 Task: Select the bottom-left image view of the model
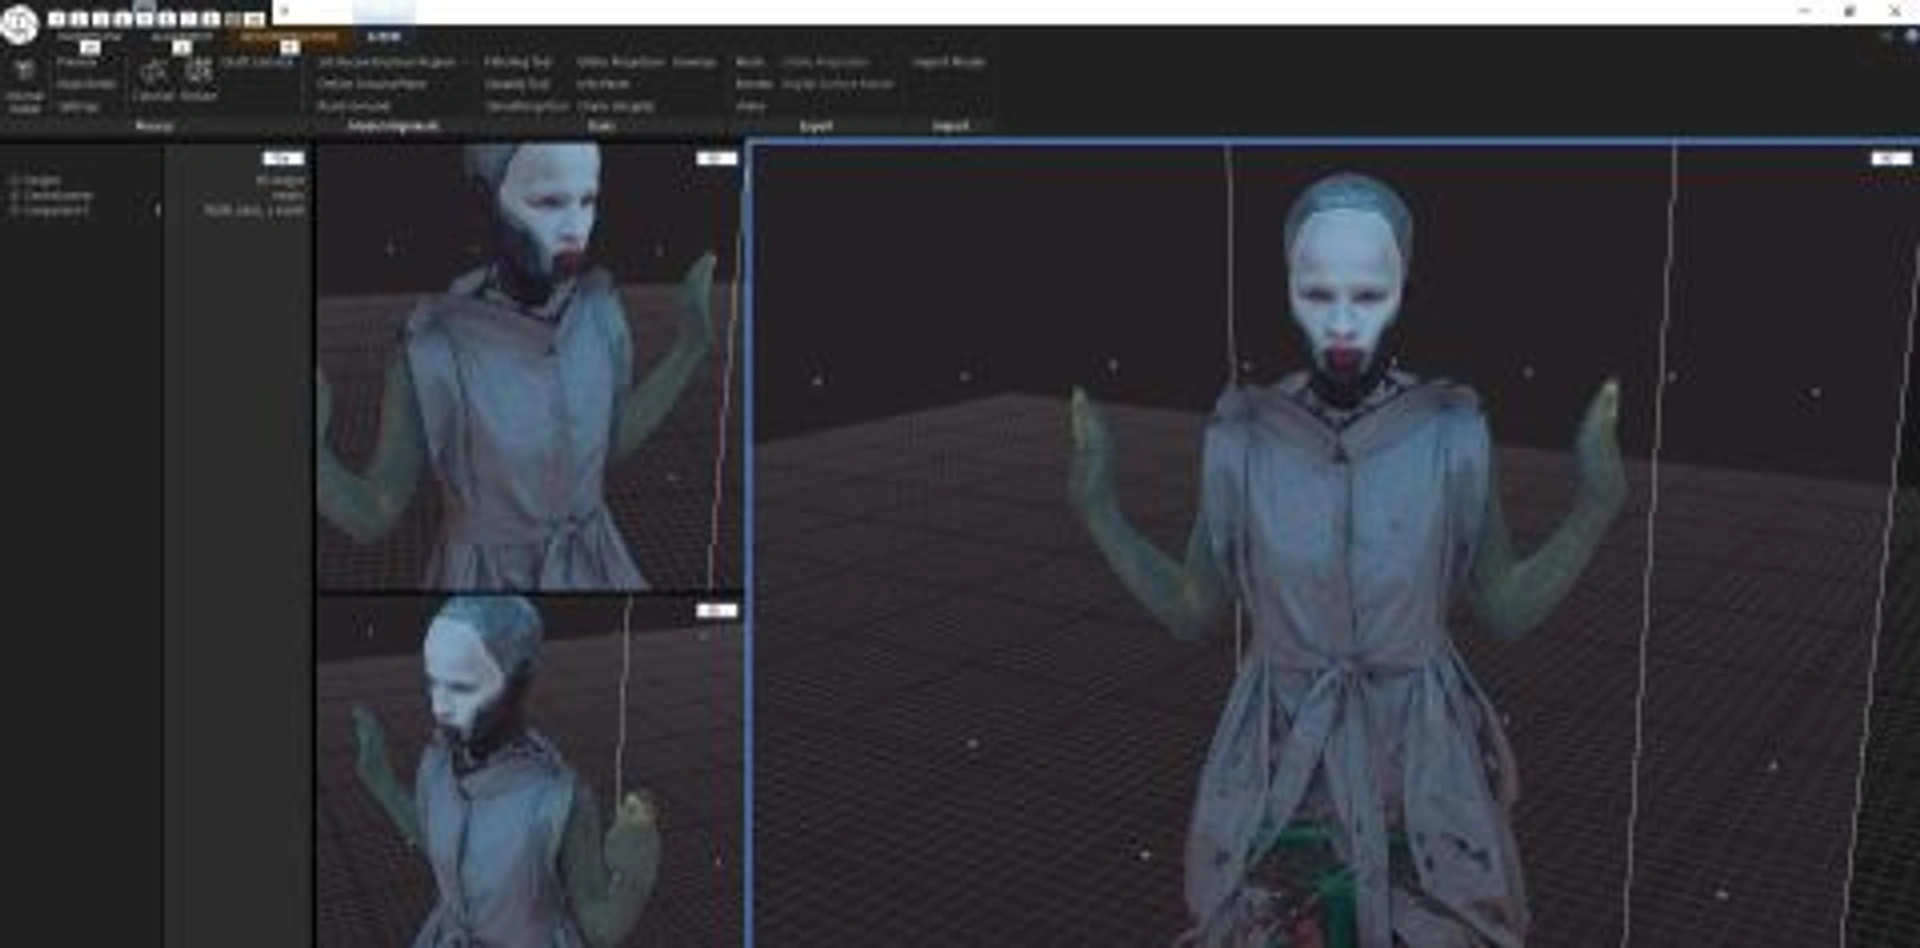(528, 772)
